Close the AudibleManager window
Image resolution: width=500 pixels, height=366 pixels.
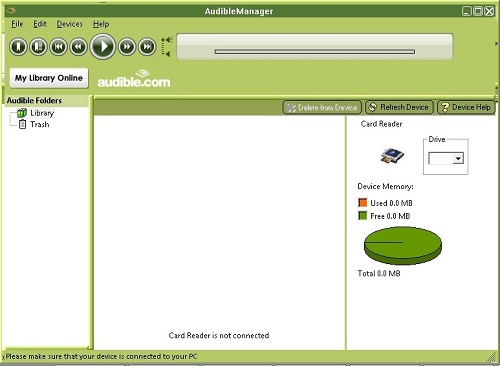pos(489,11)
